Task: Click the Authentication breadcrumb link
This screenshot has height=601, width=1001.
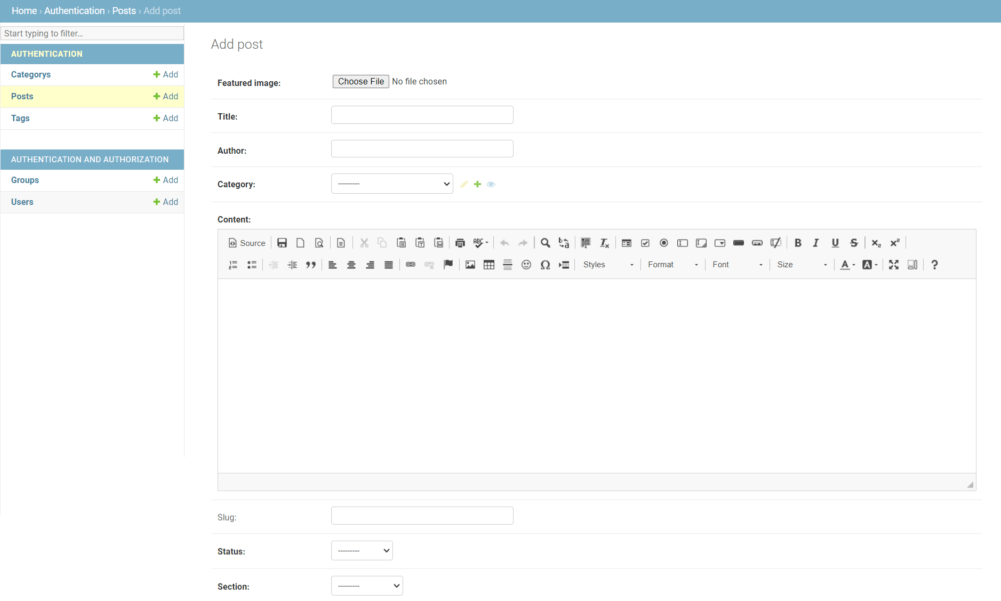Action: click(74, 11)
